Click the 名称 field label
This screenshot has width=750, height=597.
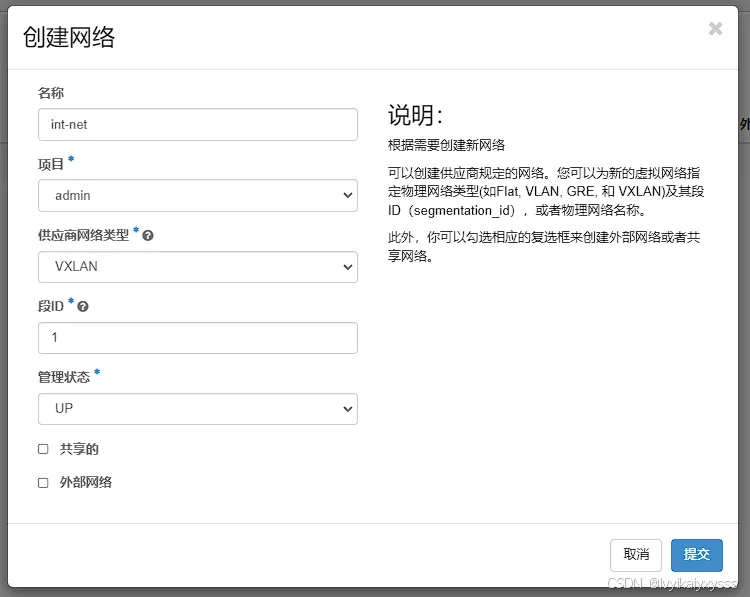51,93
